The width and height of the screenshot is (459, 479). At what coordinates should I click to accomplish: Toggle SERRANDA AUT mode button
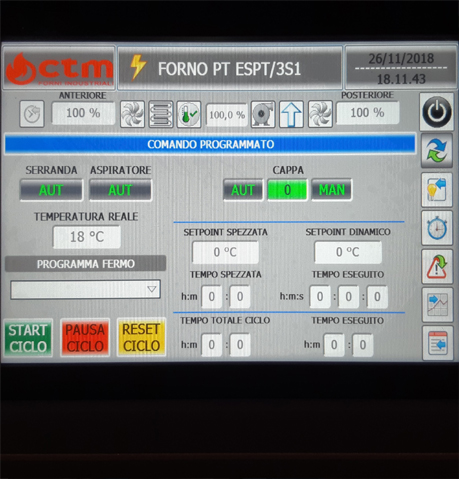pos(51,190)
